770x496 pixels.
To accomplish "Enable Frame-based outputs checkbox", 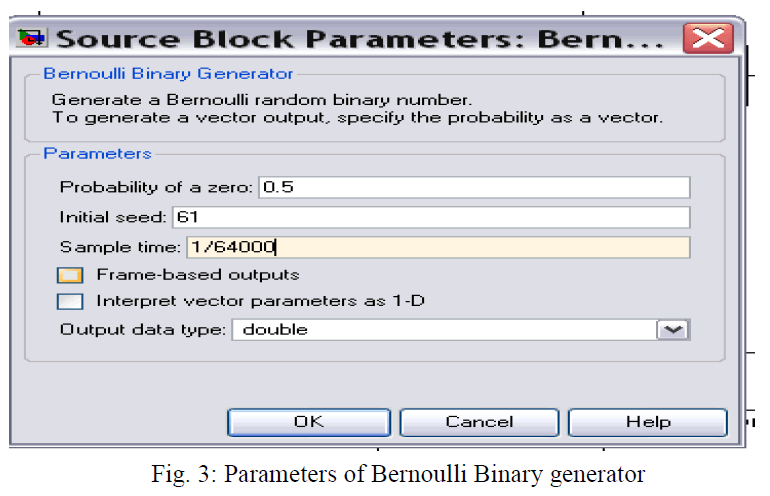I will [70, 275].
